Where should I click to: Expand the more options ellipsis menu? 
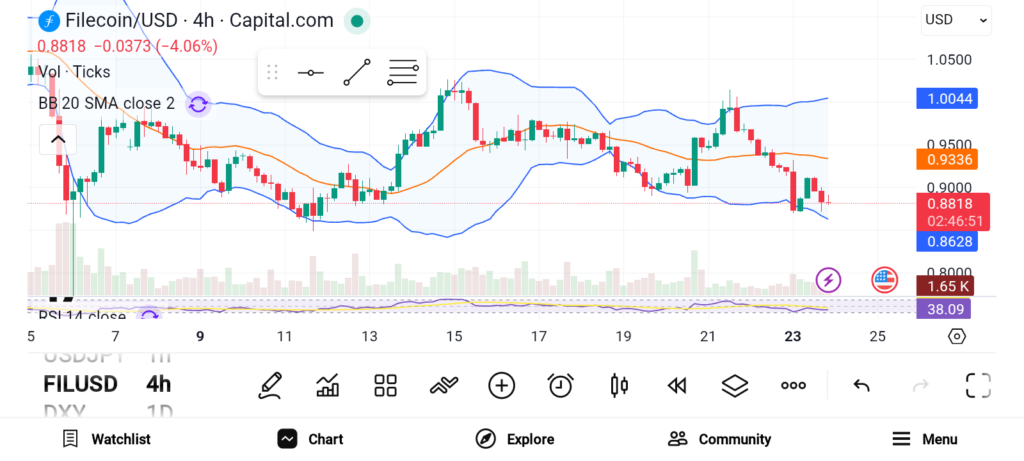click(793, 385)
